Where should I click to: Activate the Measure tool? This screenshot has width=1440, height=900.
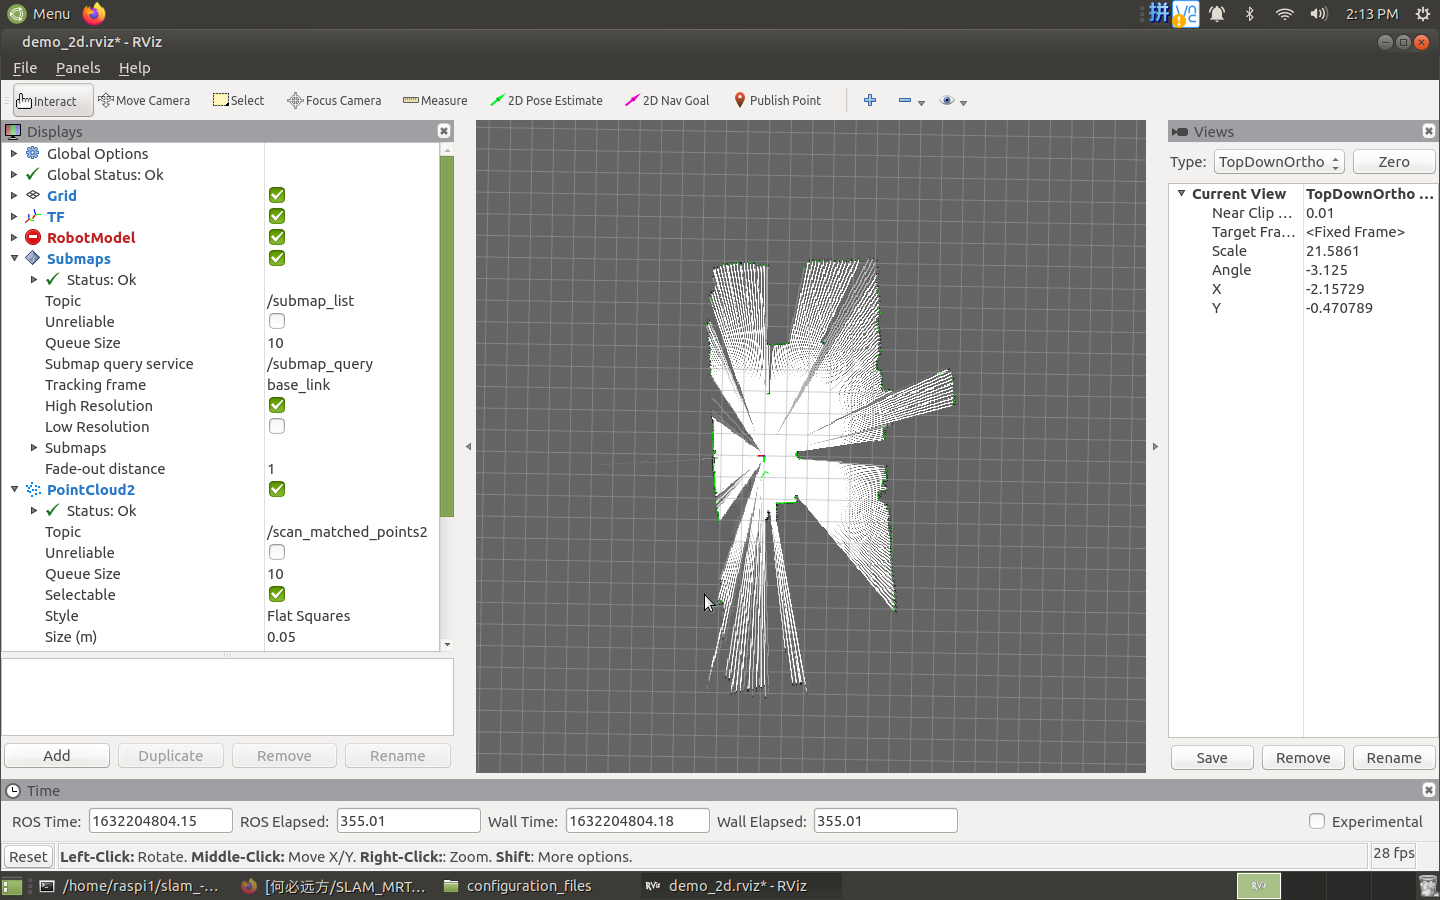(x=435, y=100)
